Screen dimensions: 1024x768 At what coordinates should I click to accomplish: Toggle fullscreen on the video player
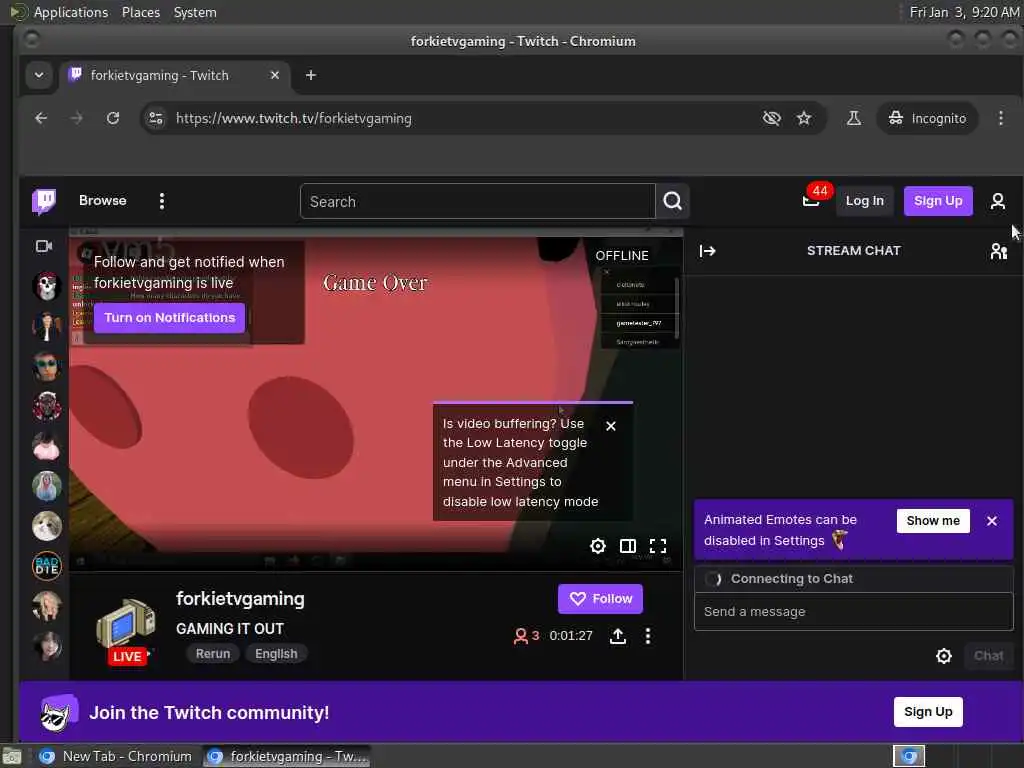[658, 546]
